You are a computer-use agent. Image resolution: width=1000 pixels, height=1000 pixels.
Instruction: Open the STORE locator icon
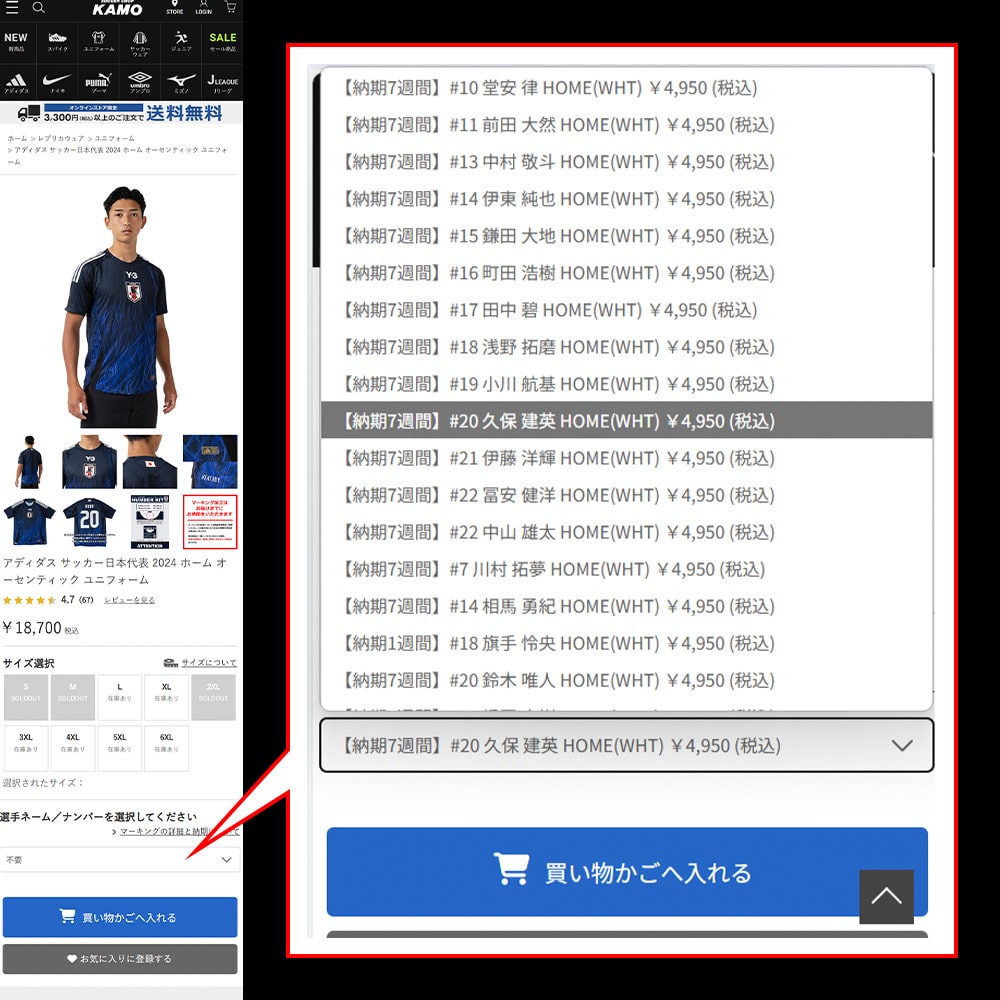coord(175,8)
